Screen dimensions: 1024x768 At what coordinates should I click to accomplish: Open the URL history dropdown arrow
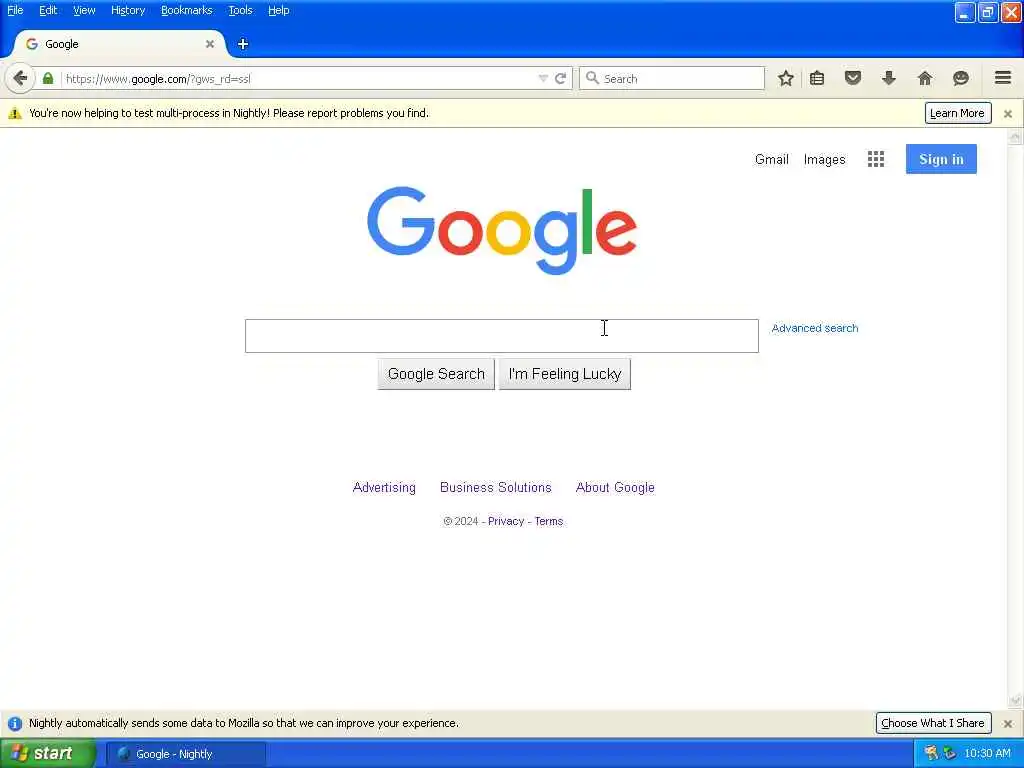click(543, 78)
